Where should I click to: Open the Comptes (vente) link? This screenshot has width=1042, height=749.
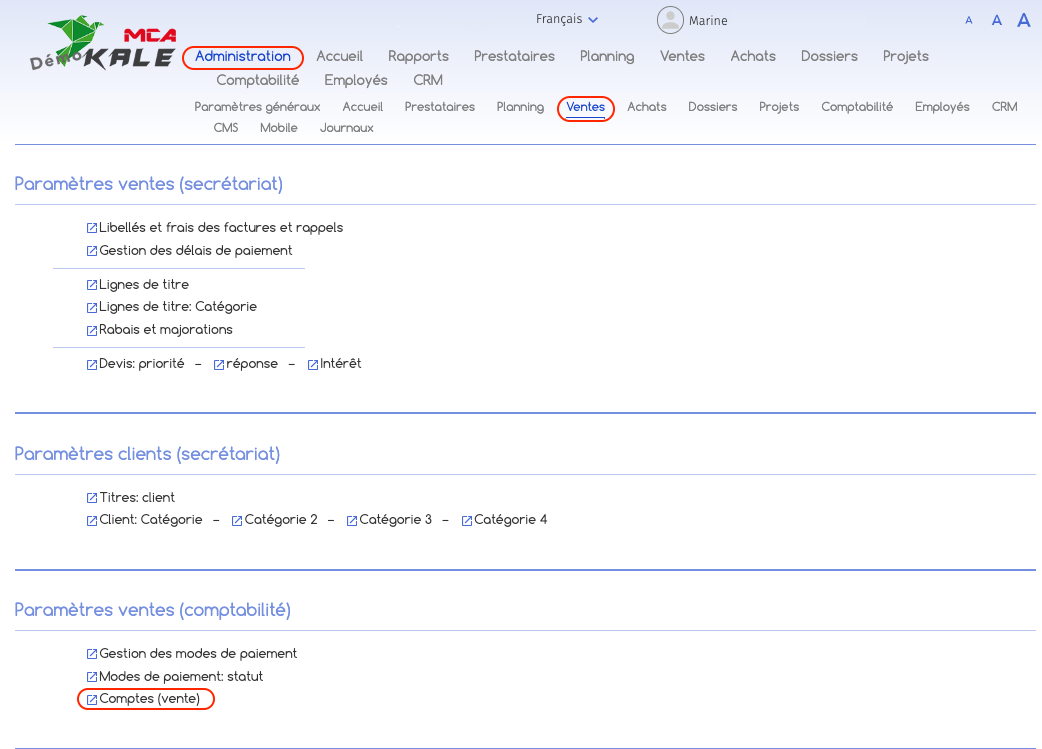pos(150,699)
